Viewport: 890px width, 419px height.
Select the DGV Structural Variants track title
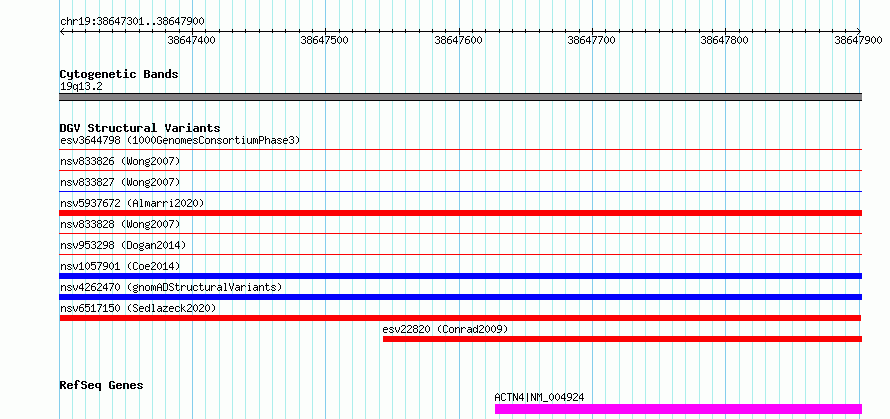click(140, 128)
